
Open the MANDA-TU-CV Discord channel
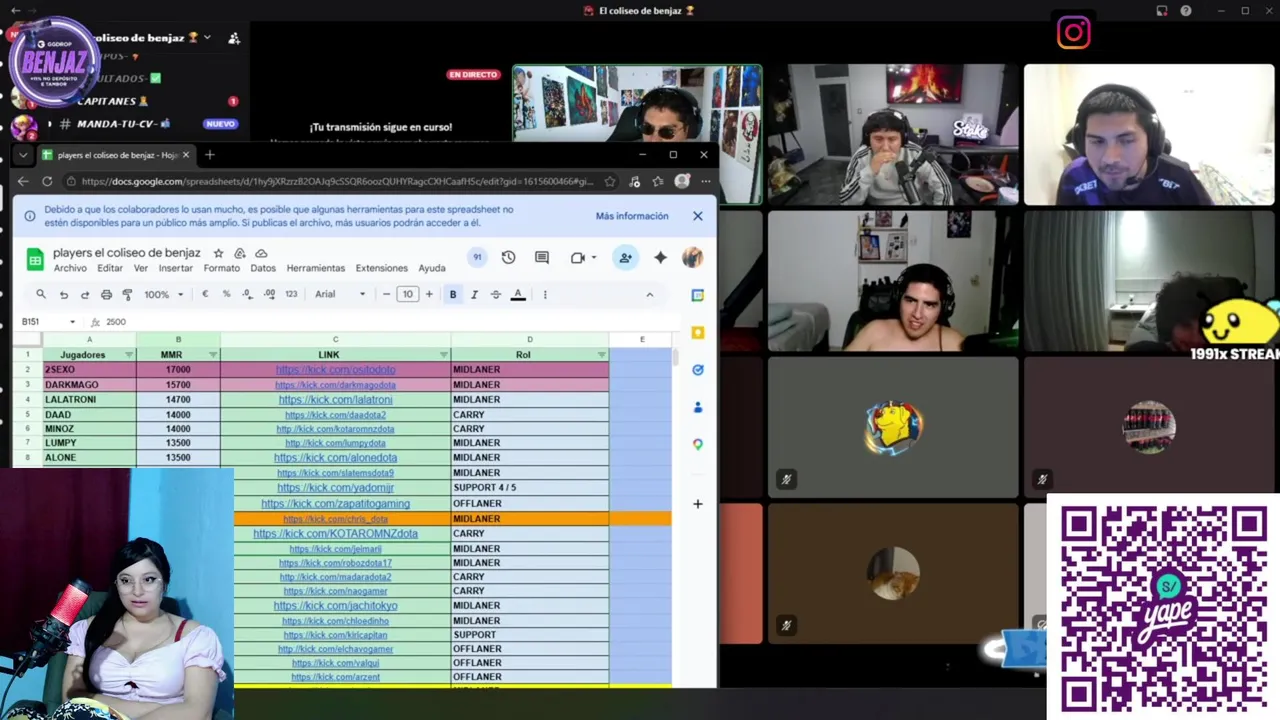(123, 124)
